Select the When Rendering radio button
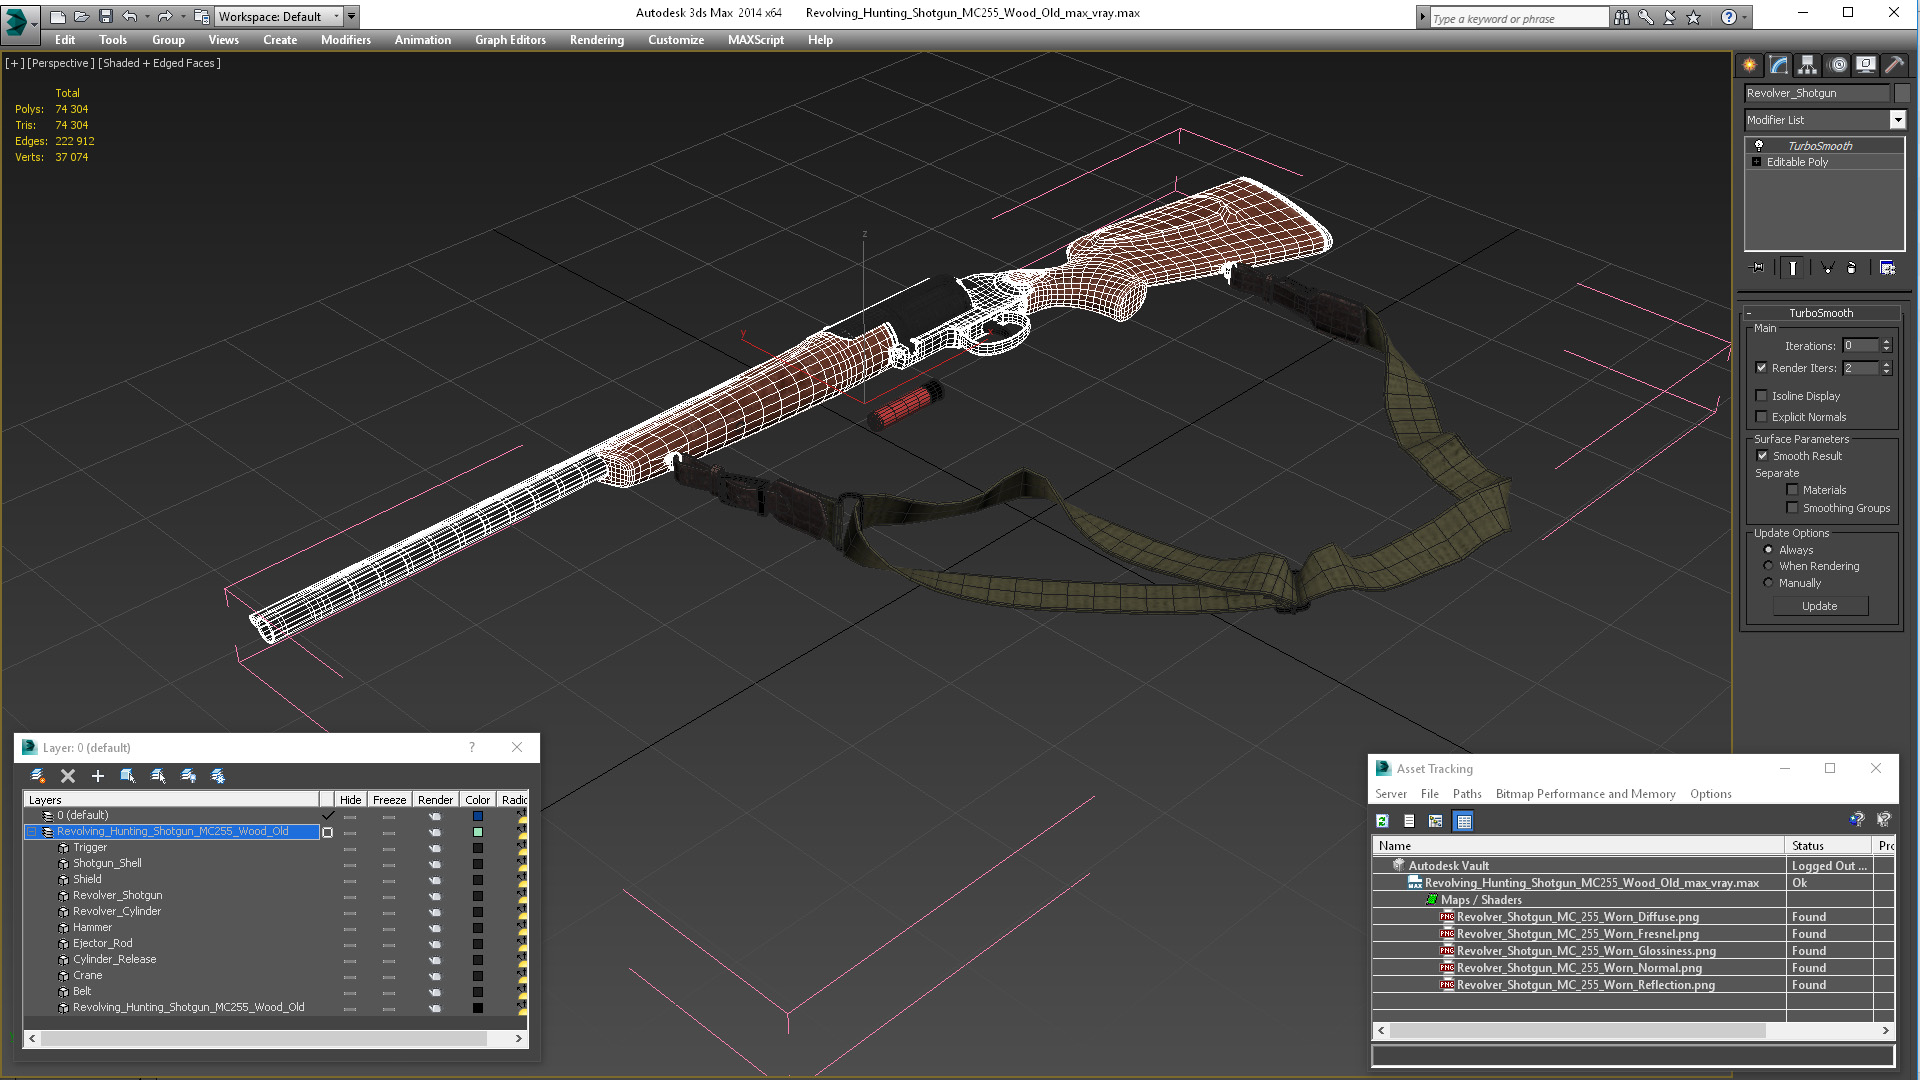This screenshot has height=1080, width=1920. 1768,566
